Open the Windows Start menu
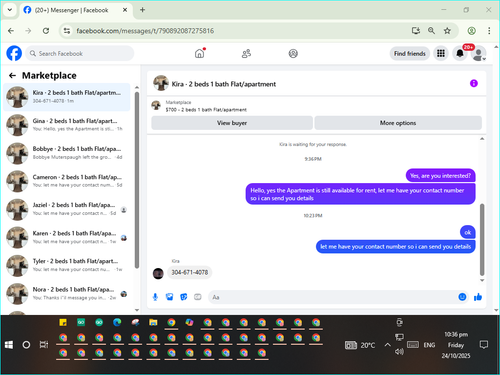Screen dimensions: 500x375 pos(9,345)
